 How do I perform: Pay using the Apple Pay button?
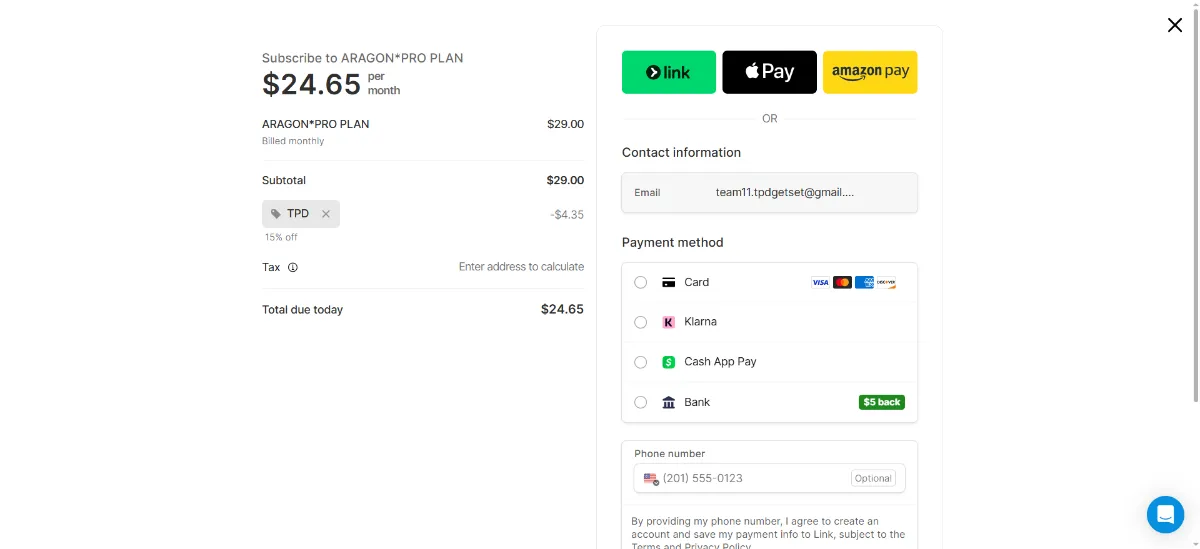click(x=769, y=72)
